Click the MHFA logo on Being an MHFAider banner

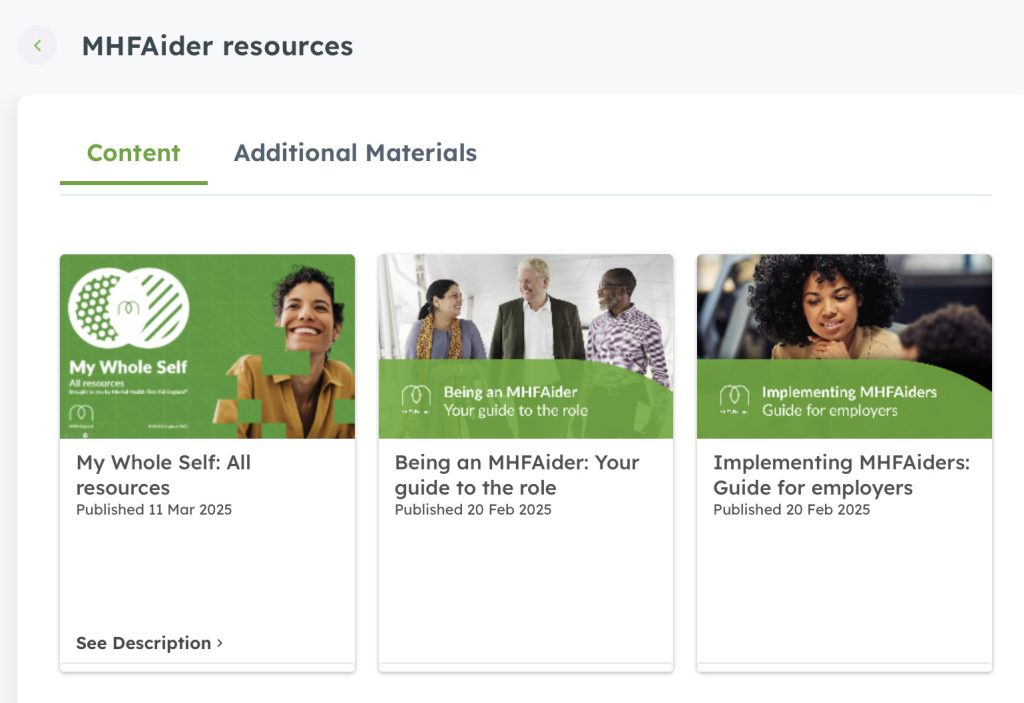click(416, 400)
